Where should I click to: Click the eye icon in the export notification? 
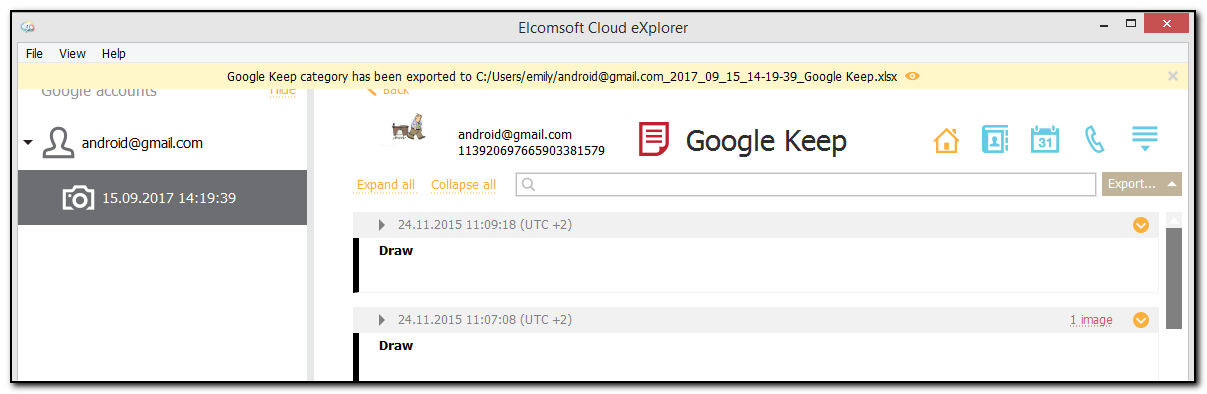coord(912,76)
